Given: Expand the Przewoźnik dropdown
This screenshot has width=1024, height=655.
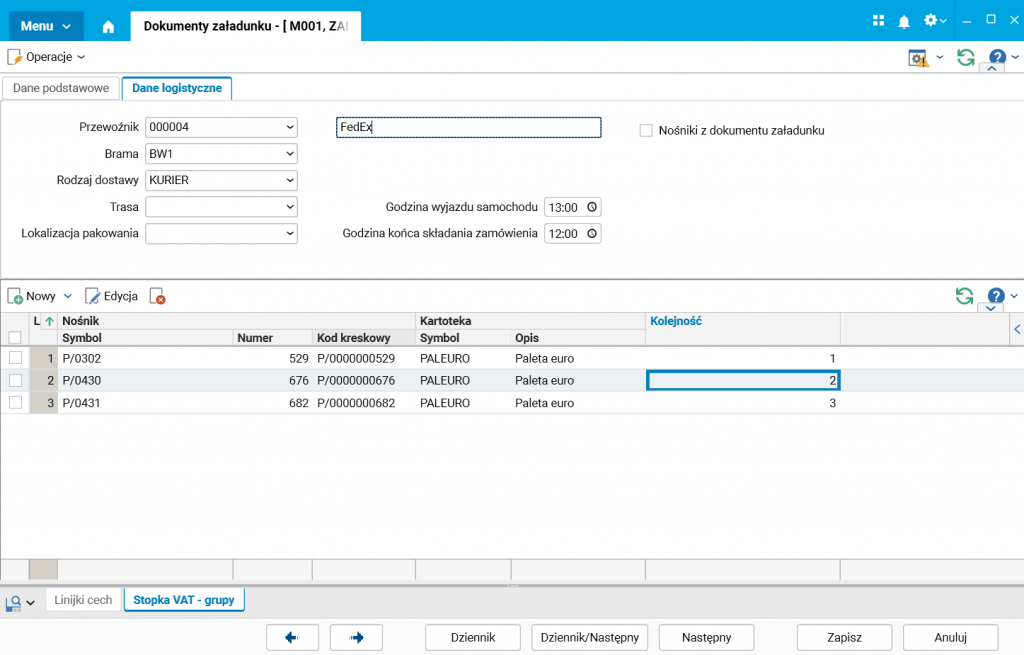Looking at the screenshot, I should tap(289, 127).
